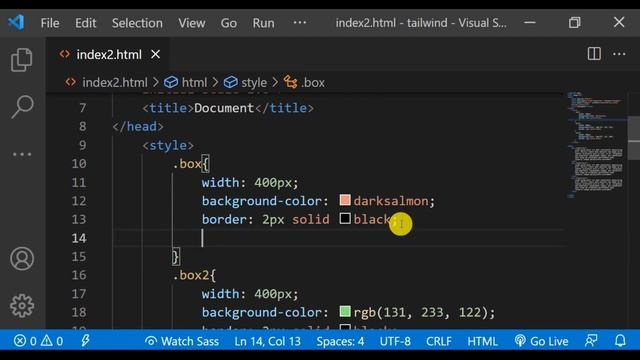The height and width of the screenshot is (360, 640).
Task: Open the Search view in activity bar
Action: tap(22, 107)
